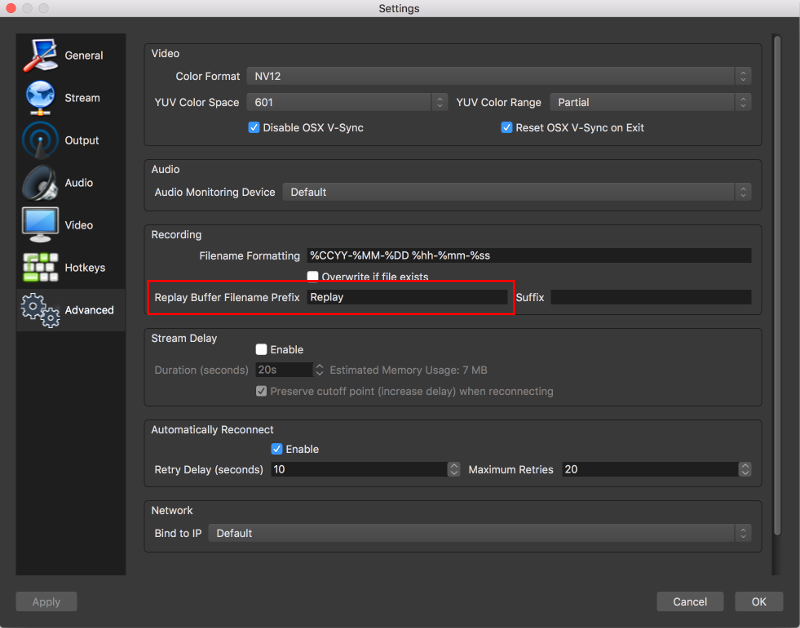Click the Cancel button
Screen dimensions: 800x628
[x=690, y=602]
